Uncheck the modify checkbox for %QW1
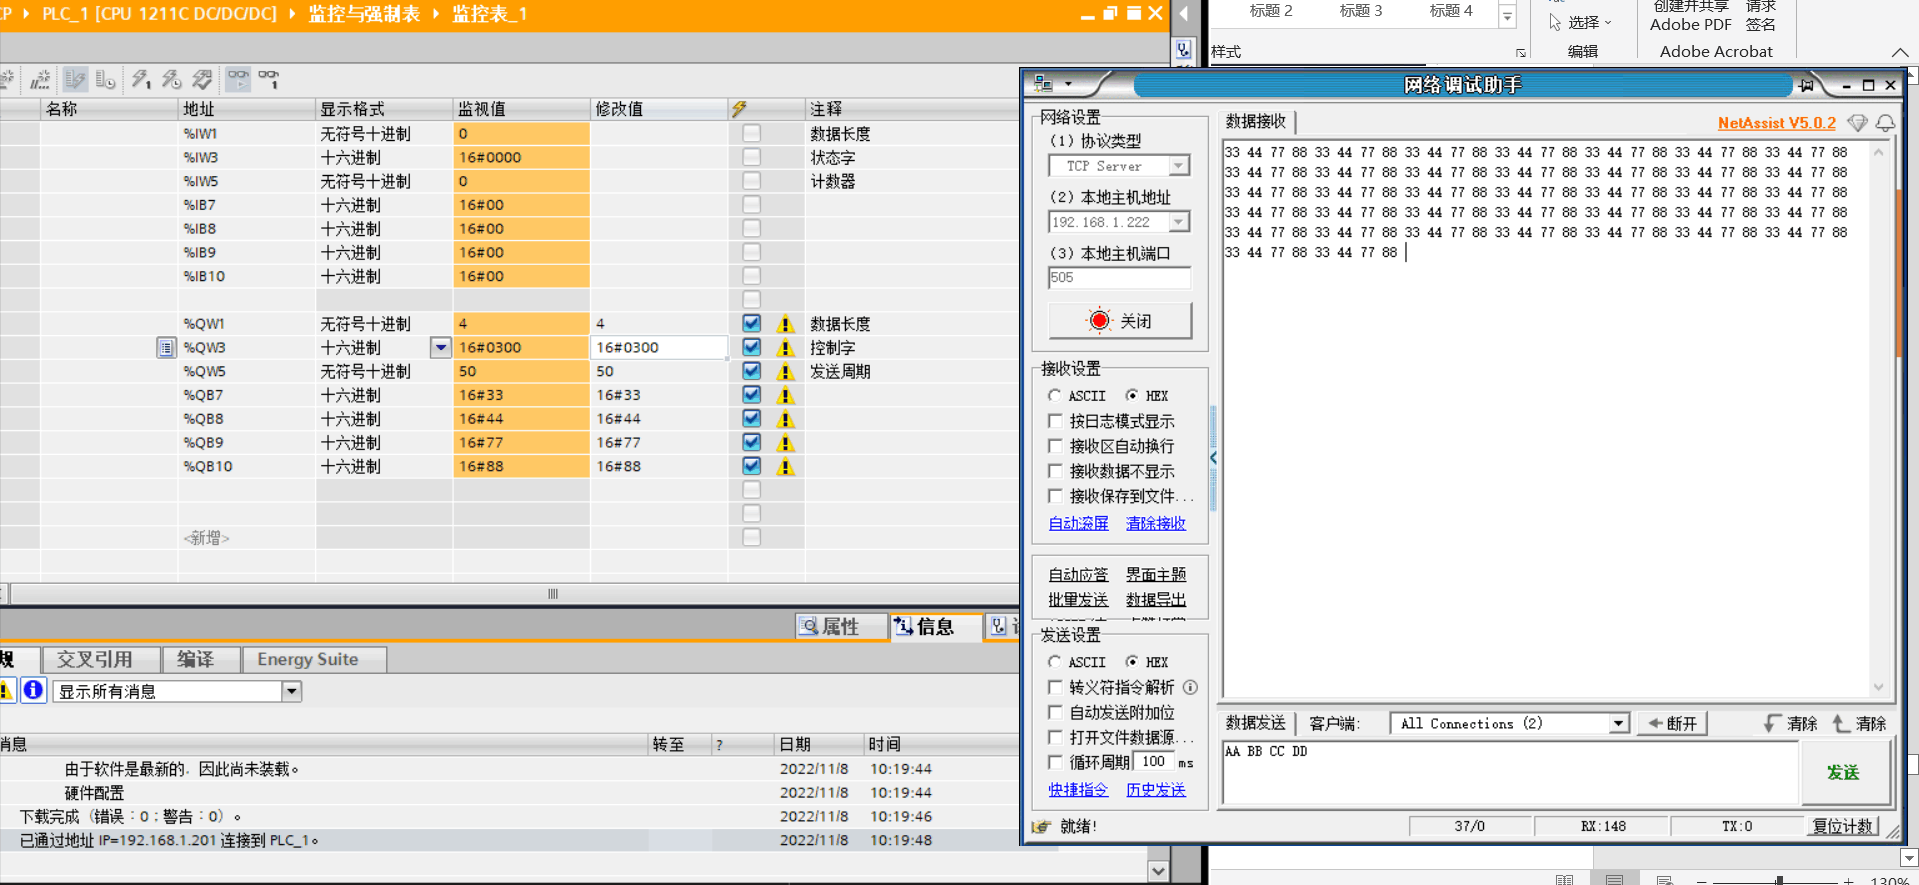The image size is (1919, 885). click(752, 323)
